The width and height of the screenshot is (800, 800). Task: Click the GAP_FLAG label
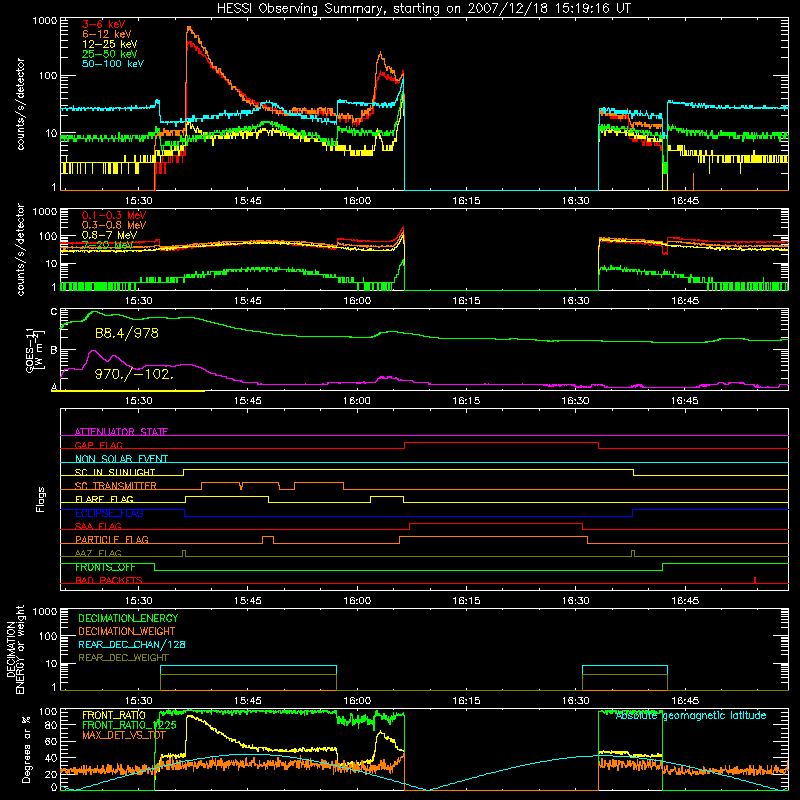[98, 445]
